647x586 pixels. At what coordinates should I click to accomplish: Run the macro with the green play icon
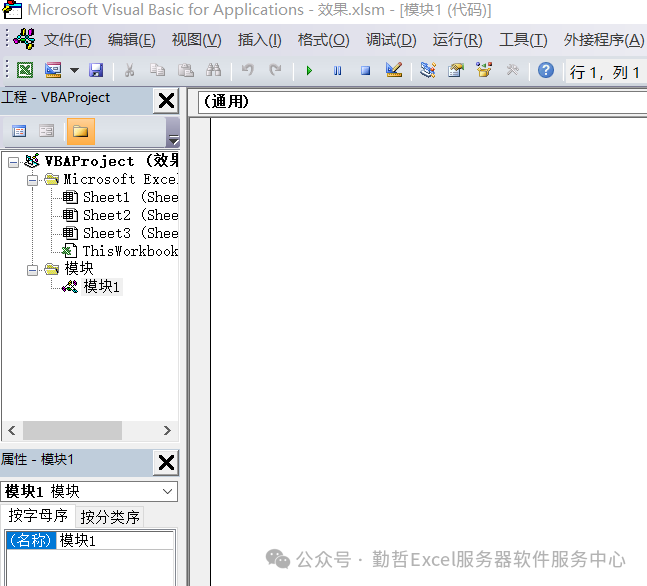309,71
